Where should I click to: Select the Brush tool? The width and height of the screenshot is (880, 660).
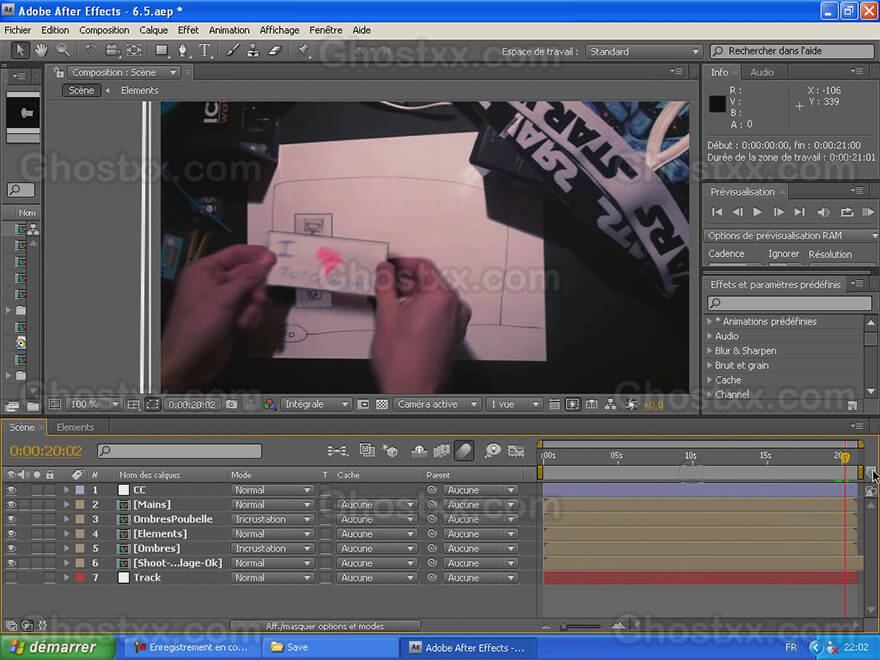[232, 51]
